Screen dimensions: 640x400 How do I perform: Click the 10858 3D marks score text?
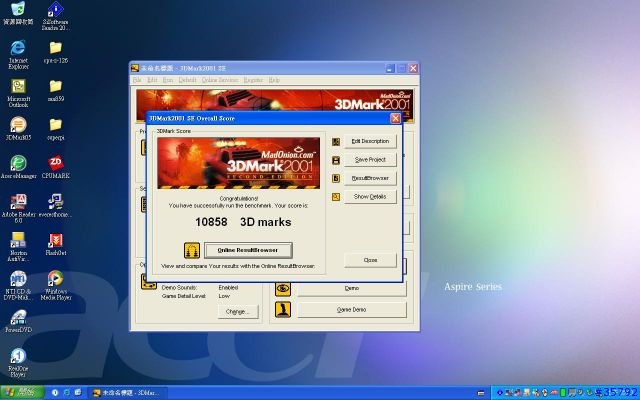click(x=243, y=222)
